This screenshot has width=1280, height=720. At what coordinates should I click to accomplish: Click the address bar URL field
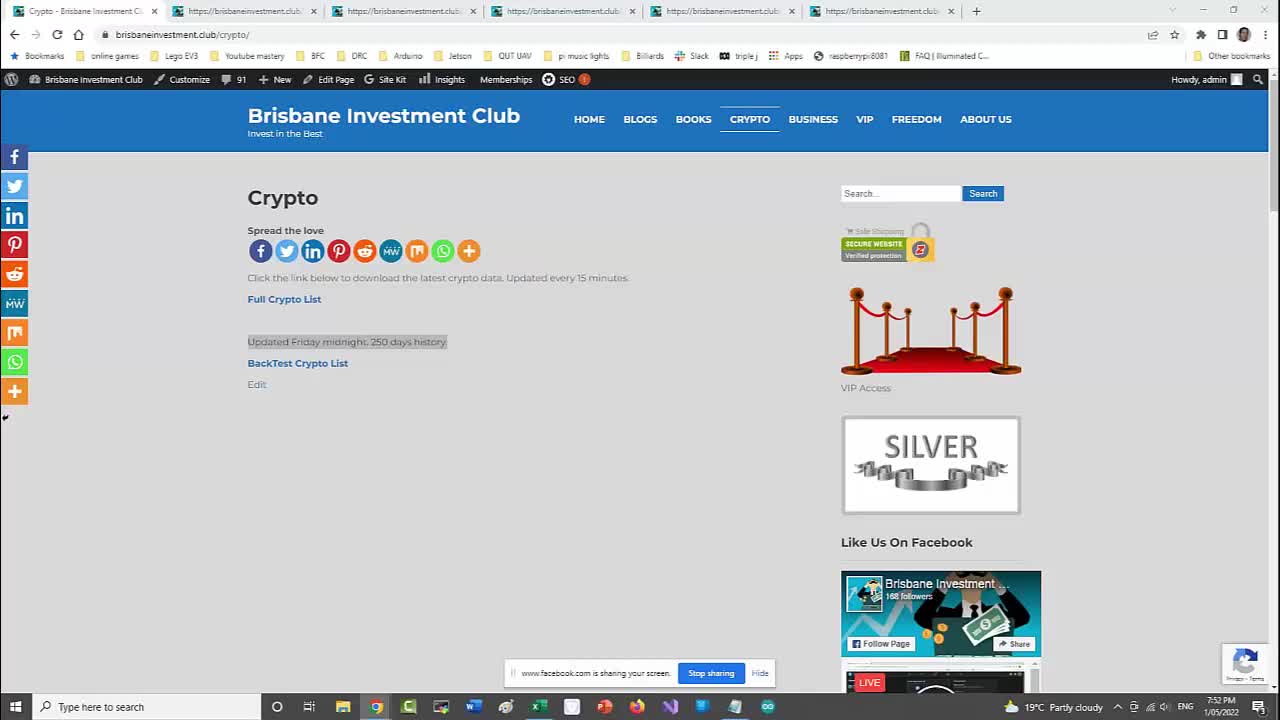pyautogui.click(x=620, y=34)
